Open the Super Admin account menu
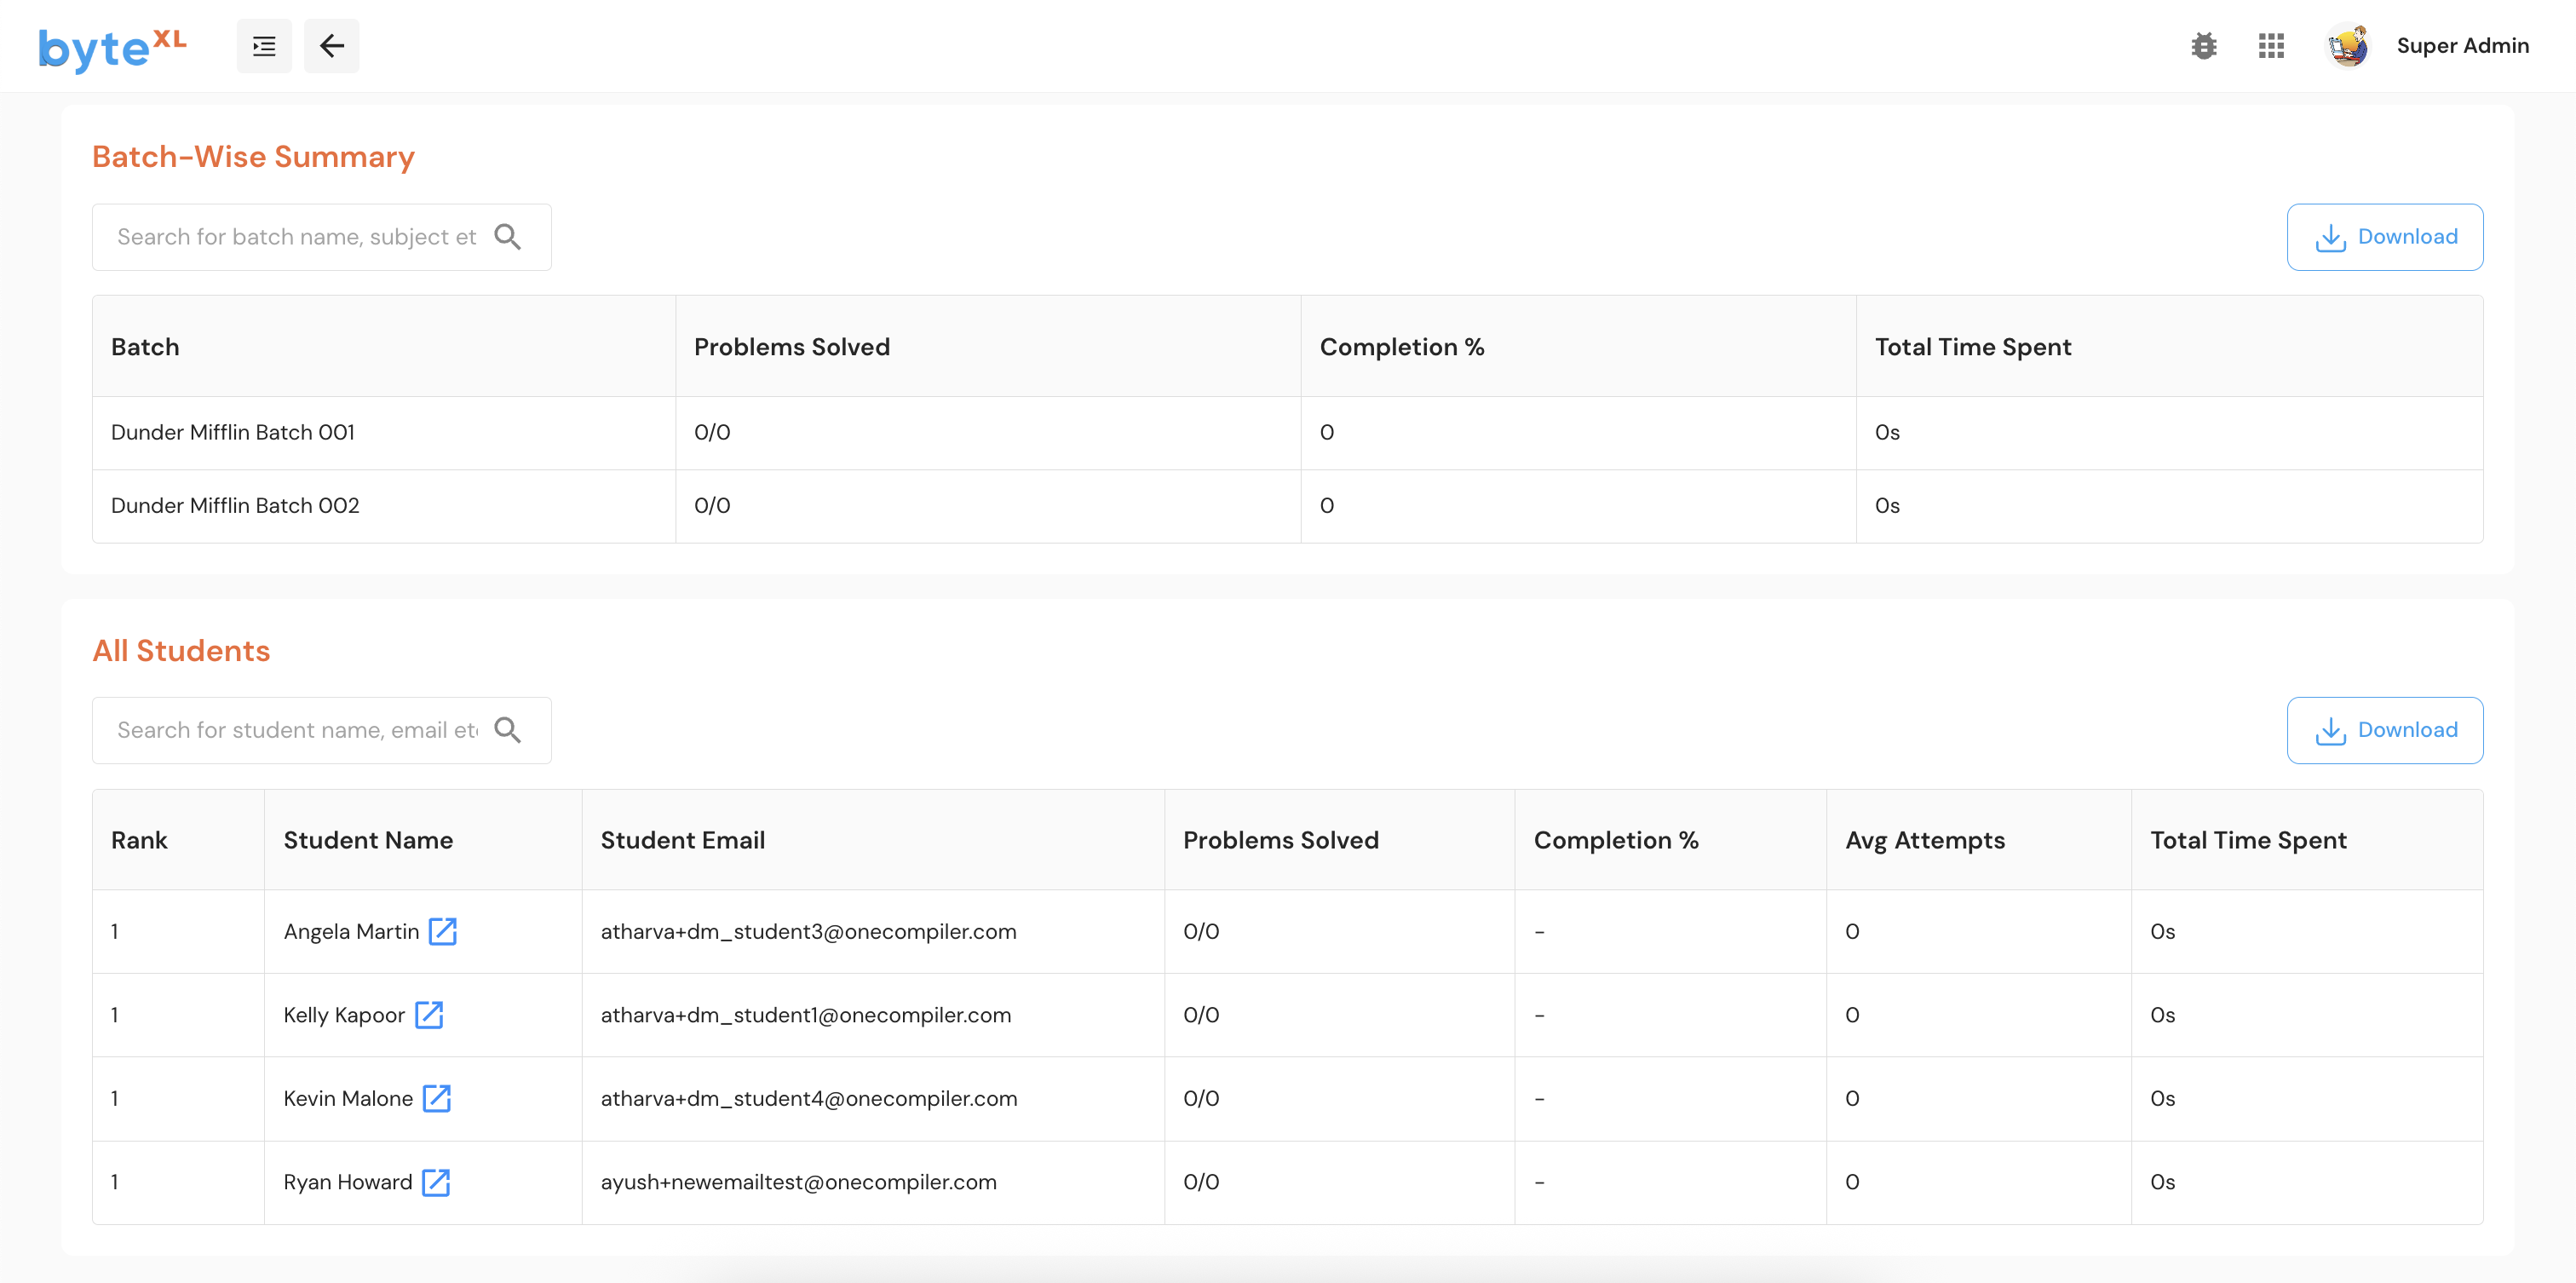This screenshot has height=1283, width=2576. click(2462, 46)
